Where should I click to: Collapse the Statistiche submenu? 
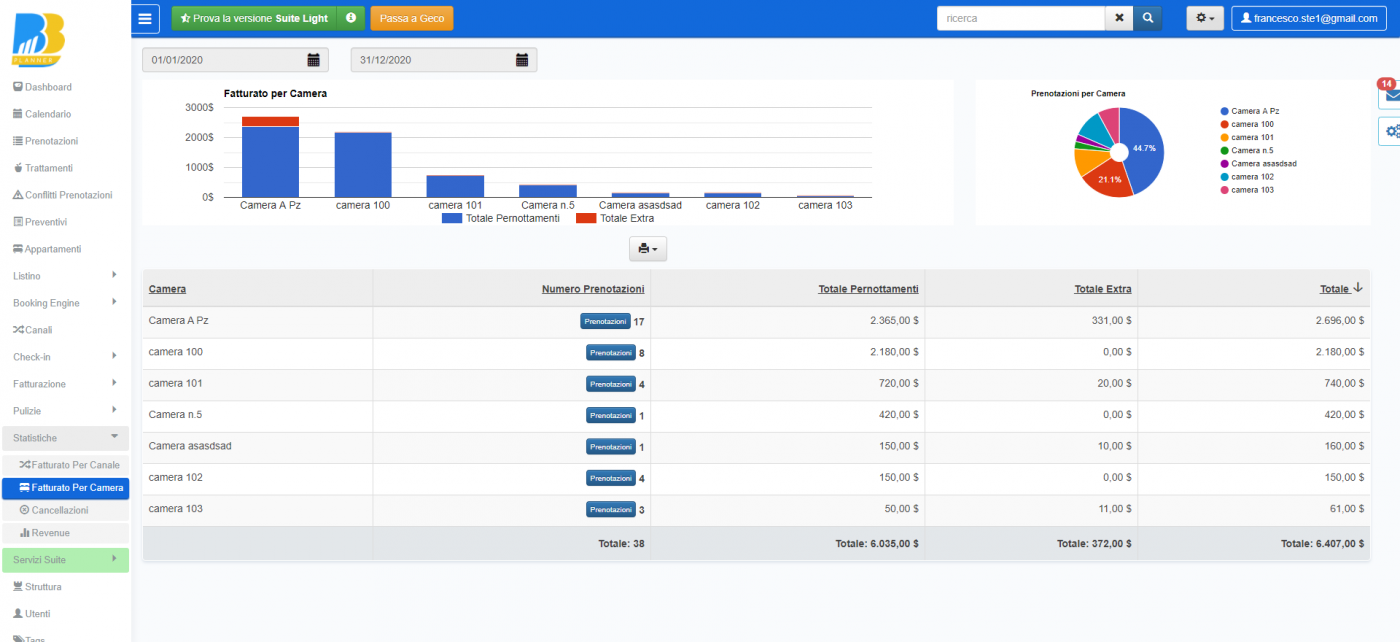click(x=65, y=438)
